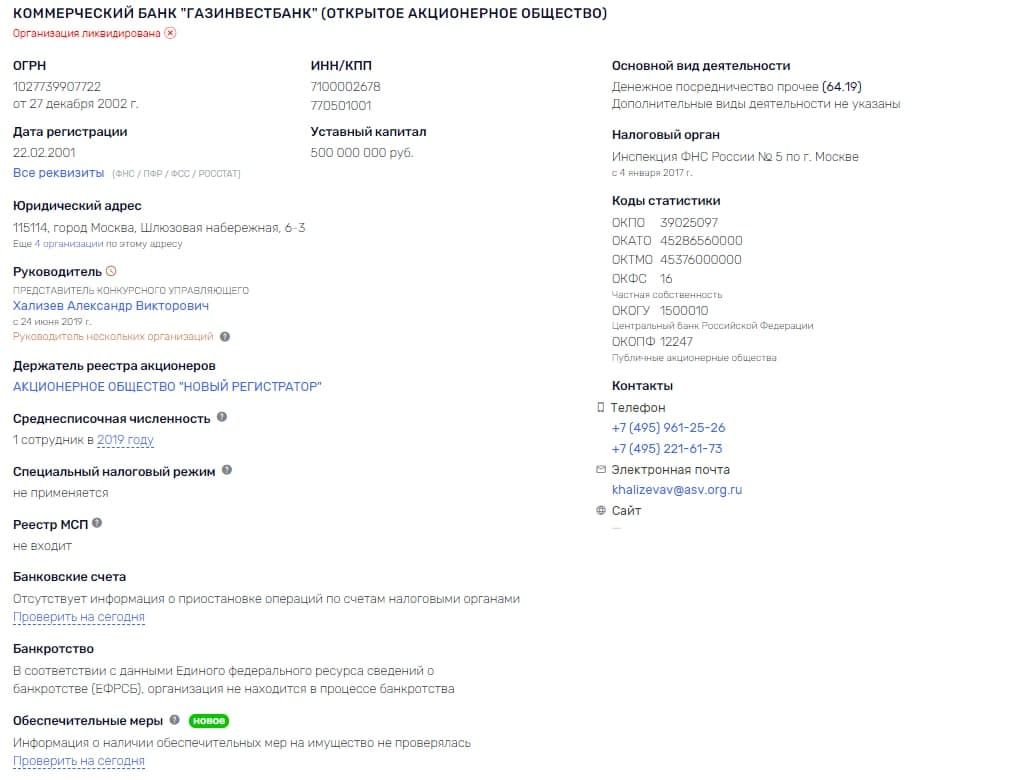Click Проверить на сегодня under Банковские счета
Screen dimensions: 1019x780
pyautogui.click(x=79, y=617)
